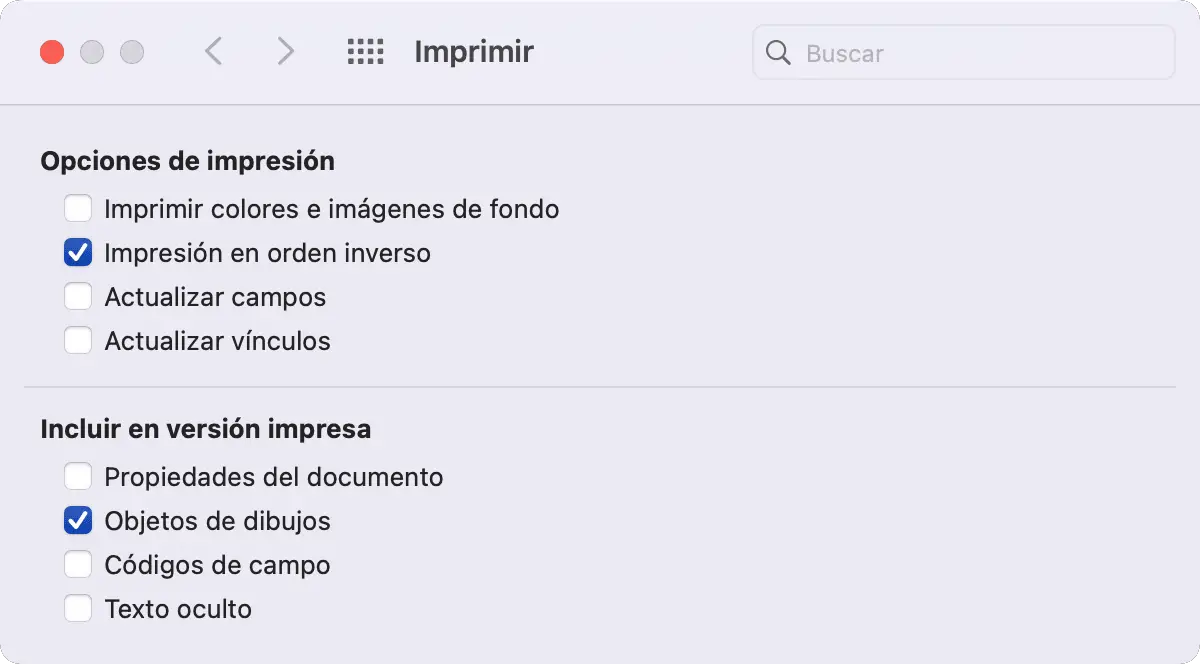Focus the Buscar search field
1200x664 pixels.
click(964, 52)
